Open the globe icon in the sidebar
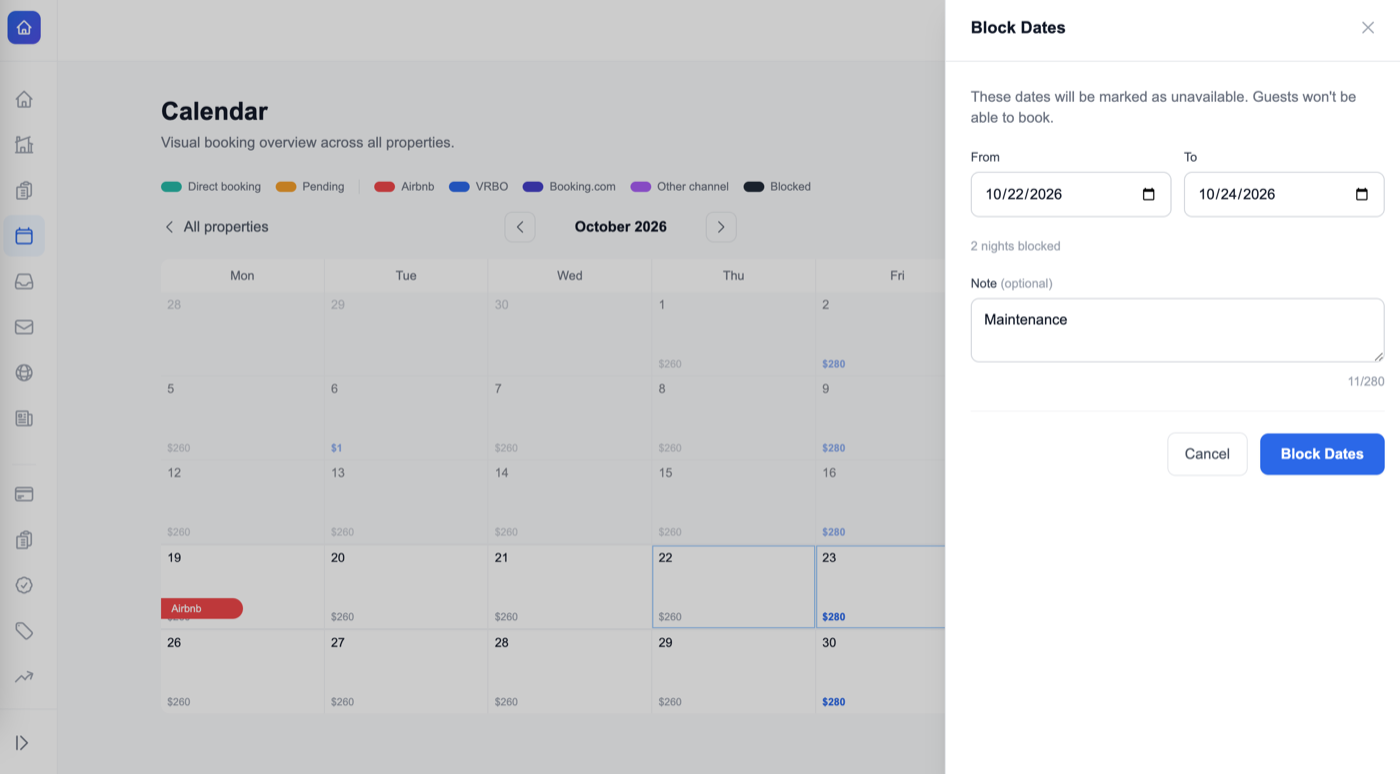The height and width of the screenshot is (774, 1400). [x=24, y=373]
